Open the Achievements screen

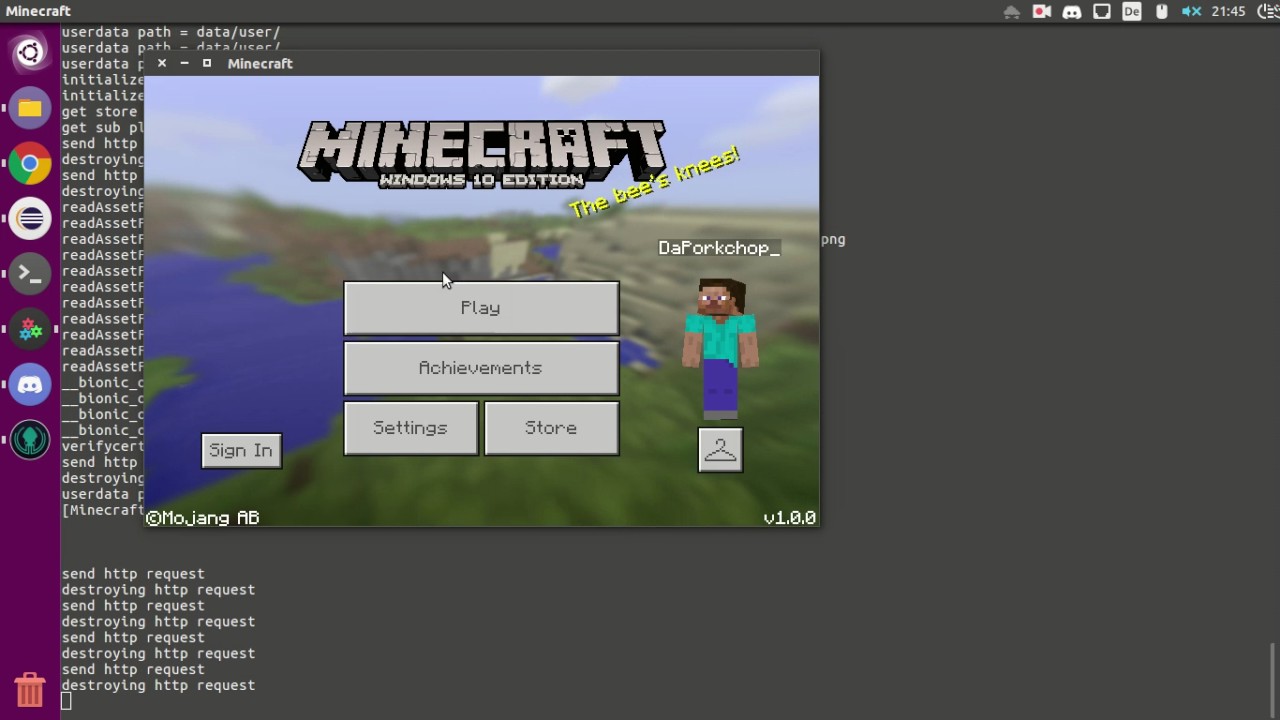(481, 368)
